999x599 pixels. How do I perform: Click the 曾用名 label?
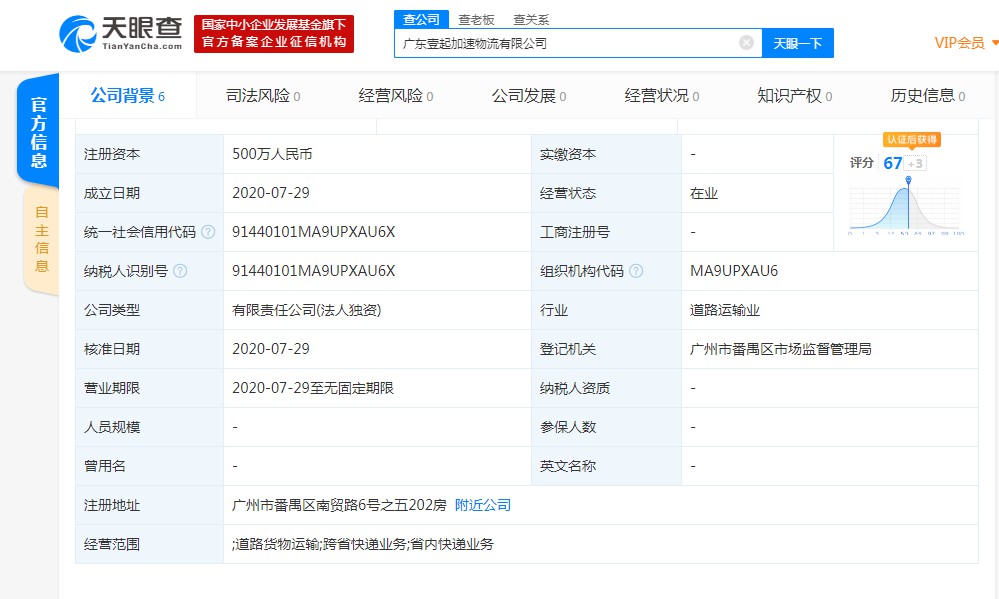104,466
